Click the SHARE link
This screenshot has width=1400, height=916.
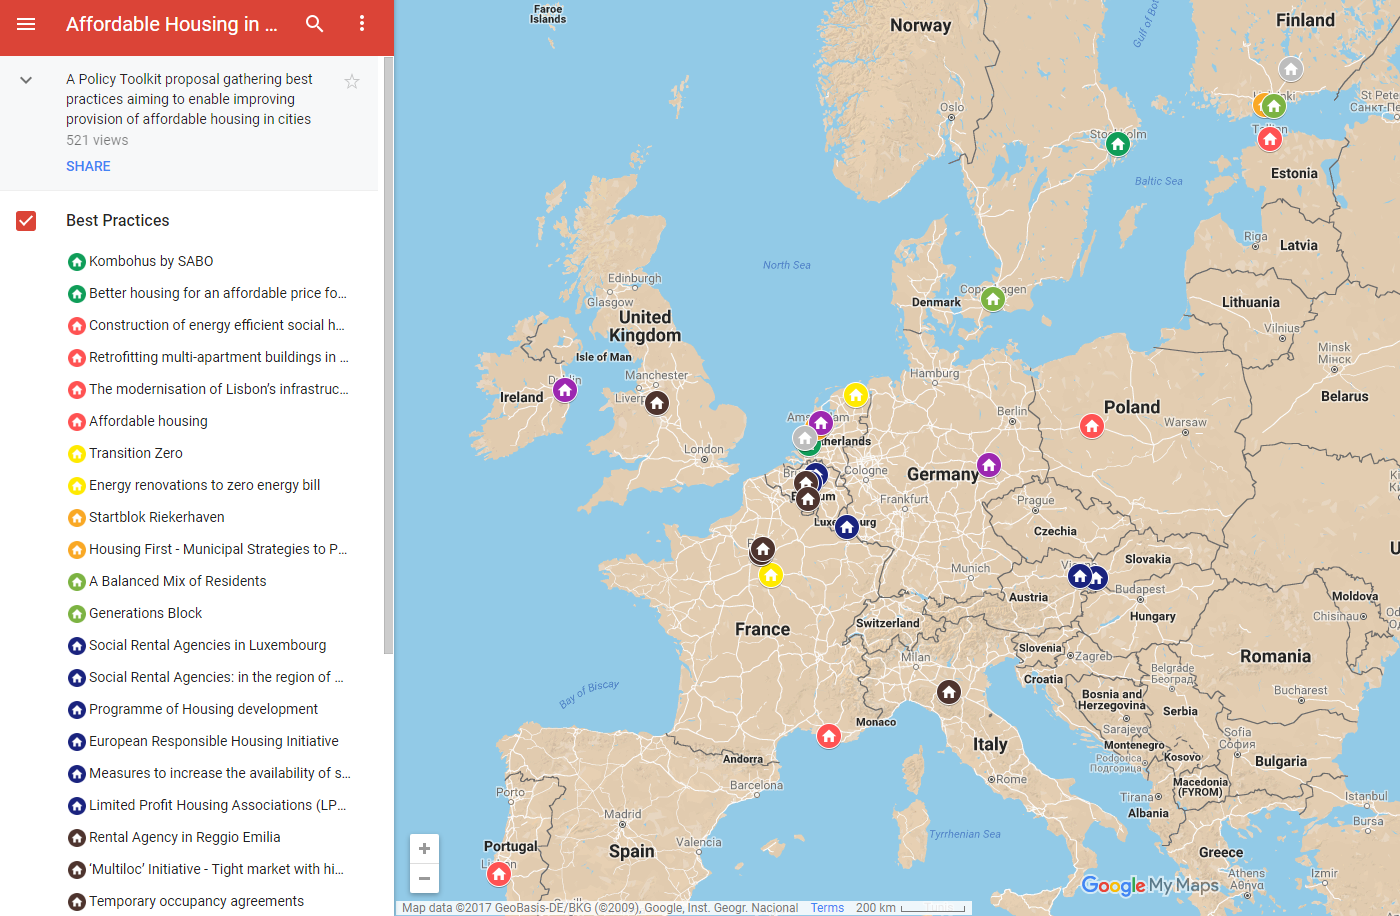click(88, 166)
